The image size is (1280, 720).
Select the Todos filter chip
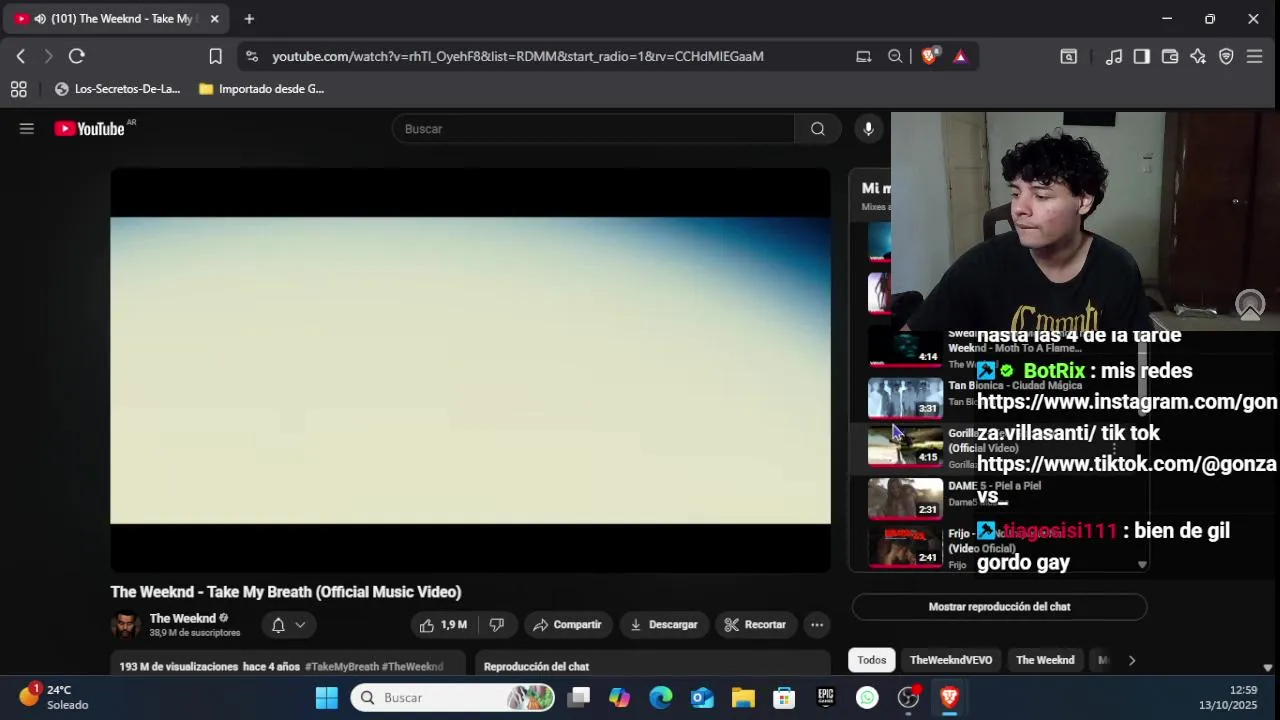tap(871, 660)
